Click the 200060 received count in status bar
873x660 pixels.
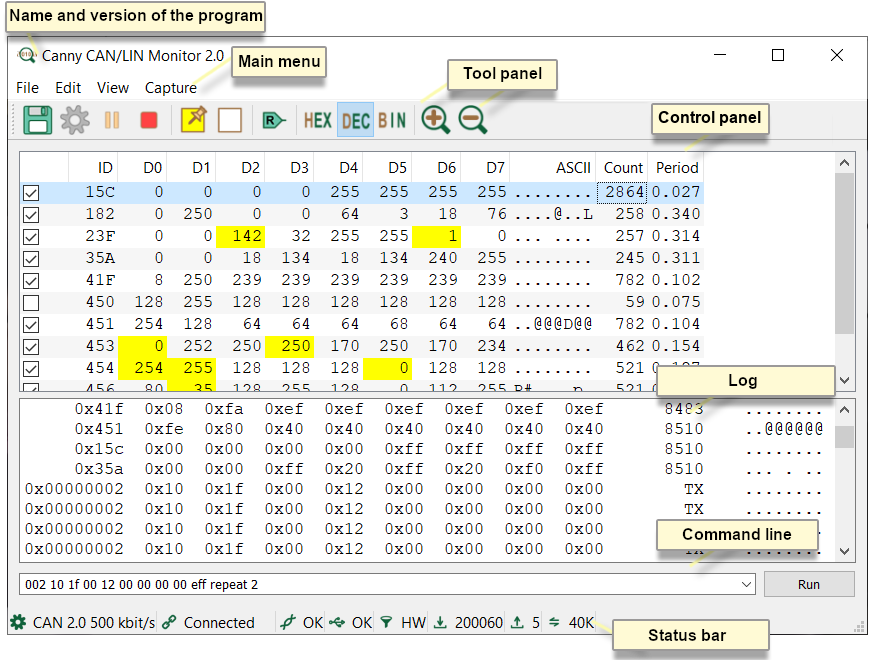tap(478, 622)
